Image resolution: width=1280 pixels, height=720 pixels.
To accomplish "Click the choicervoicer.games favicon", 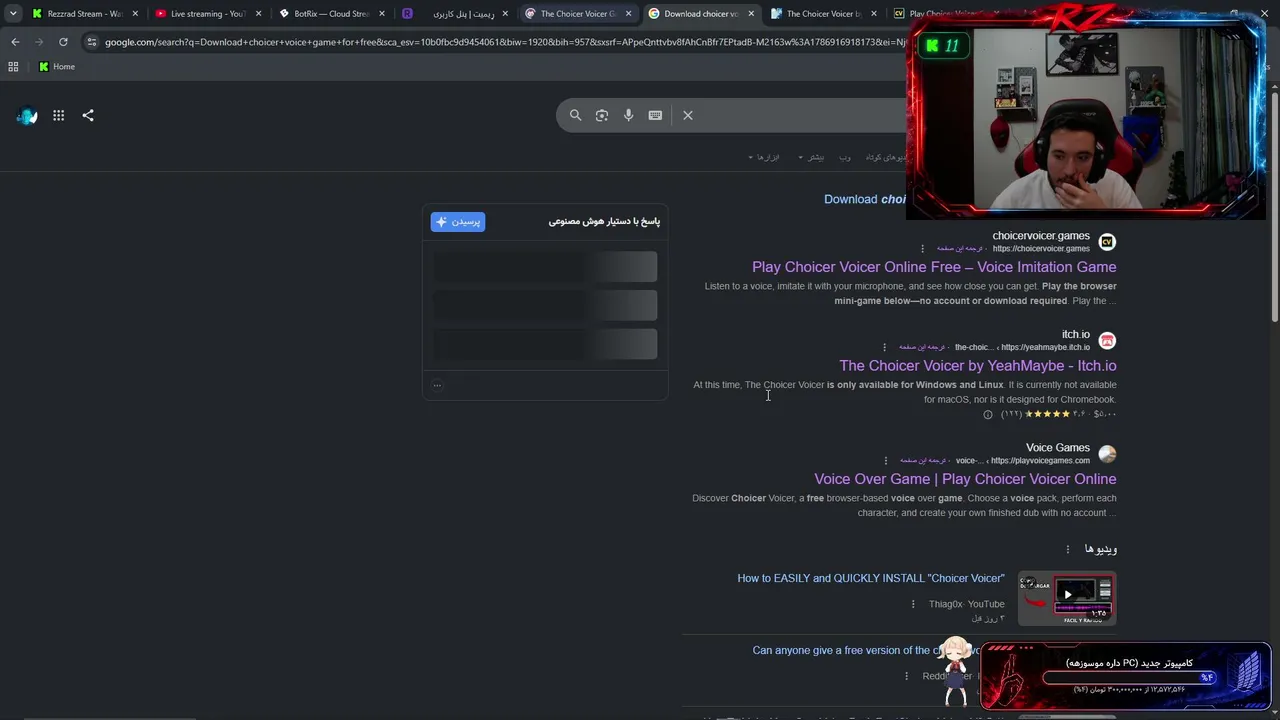I will point(1107,242).
